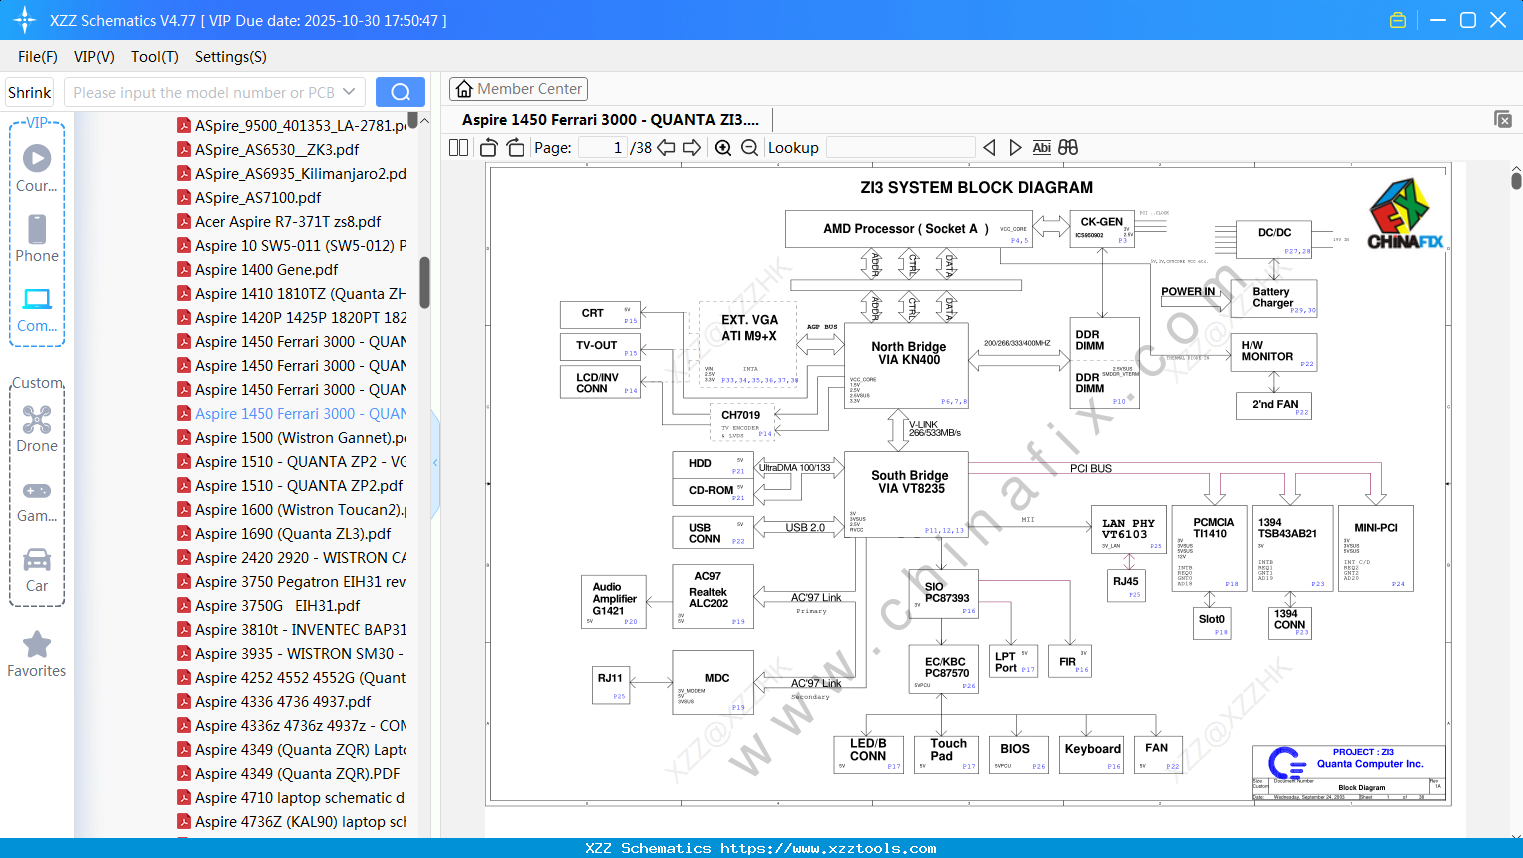Click the Page number input box
Screen dimensions: 1523x858
click(602, 148)
